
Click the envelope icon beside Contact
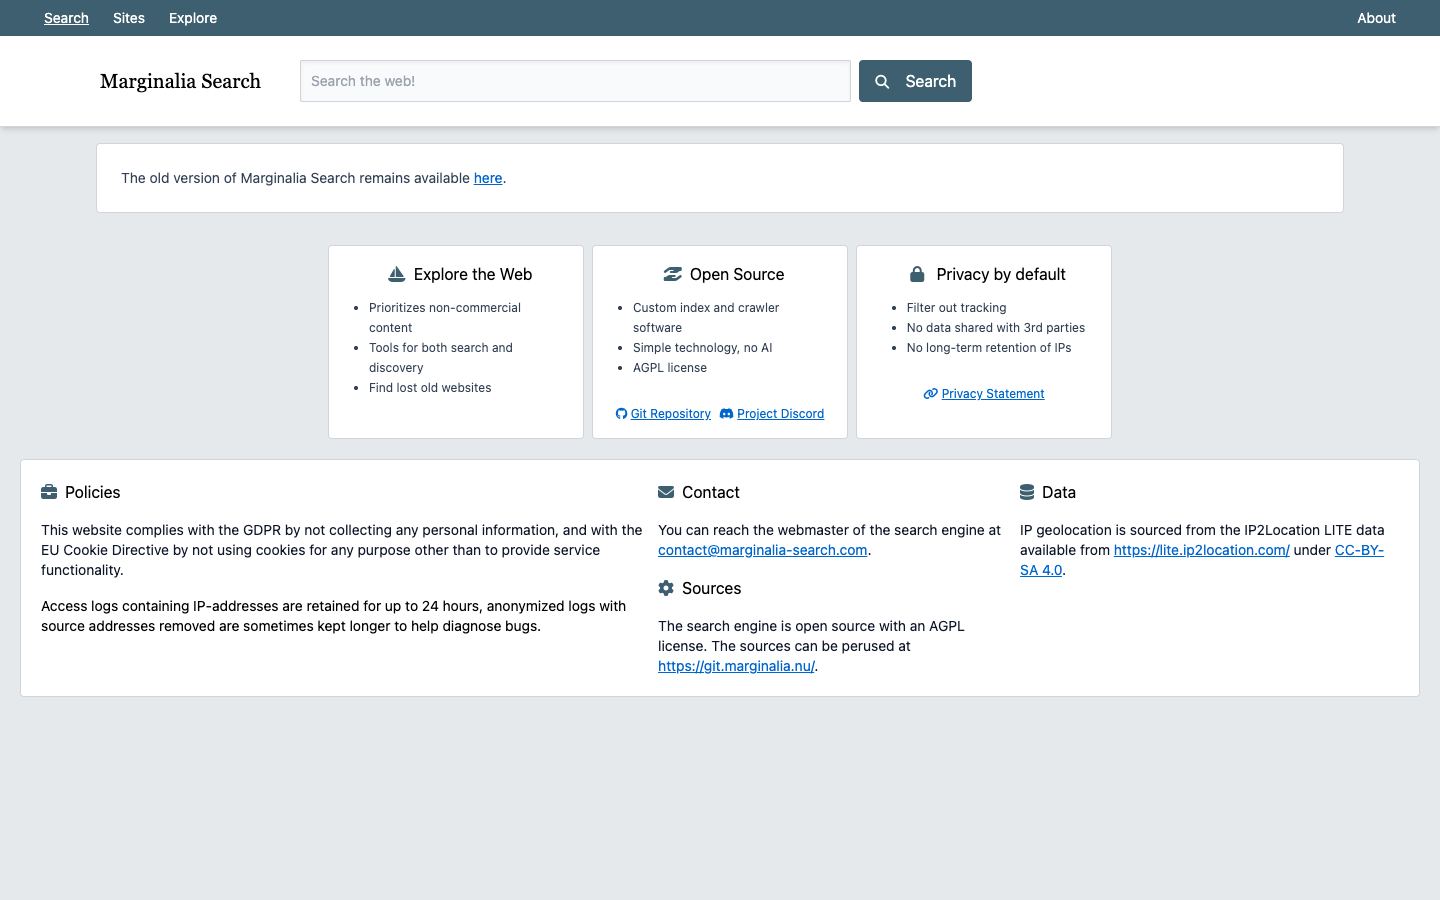[x=666, y=492]
